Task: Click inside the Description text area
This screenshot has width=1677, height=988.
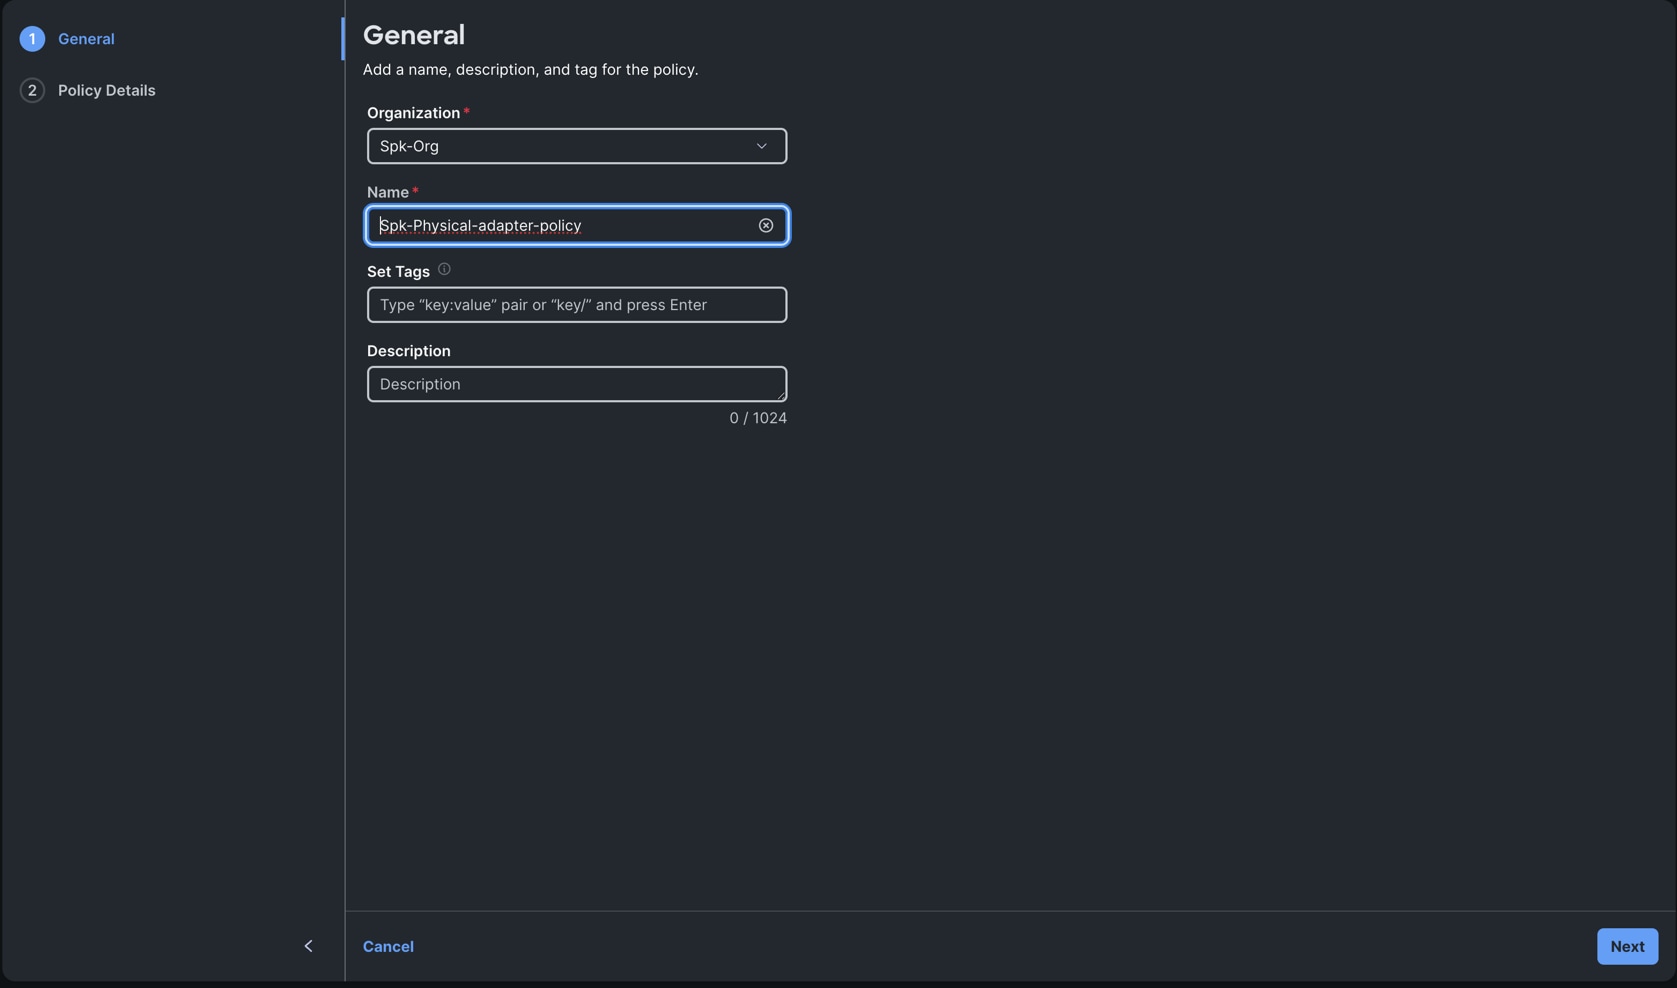Action: [x=576, y=383]
